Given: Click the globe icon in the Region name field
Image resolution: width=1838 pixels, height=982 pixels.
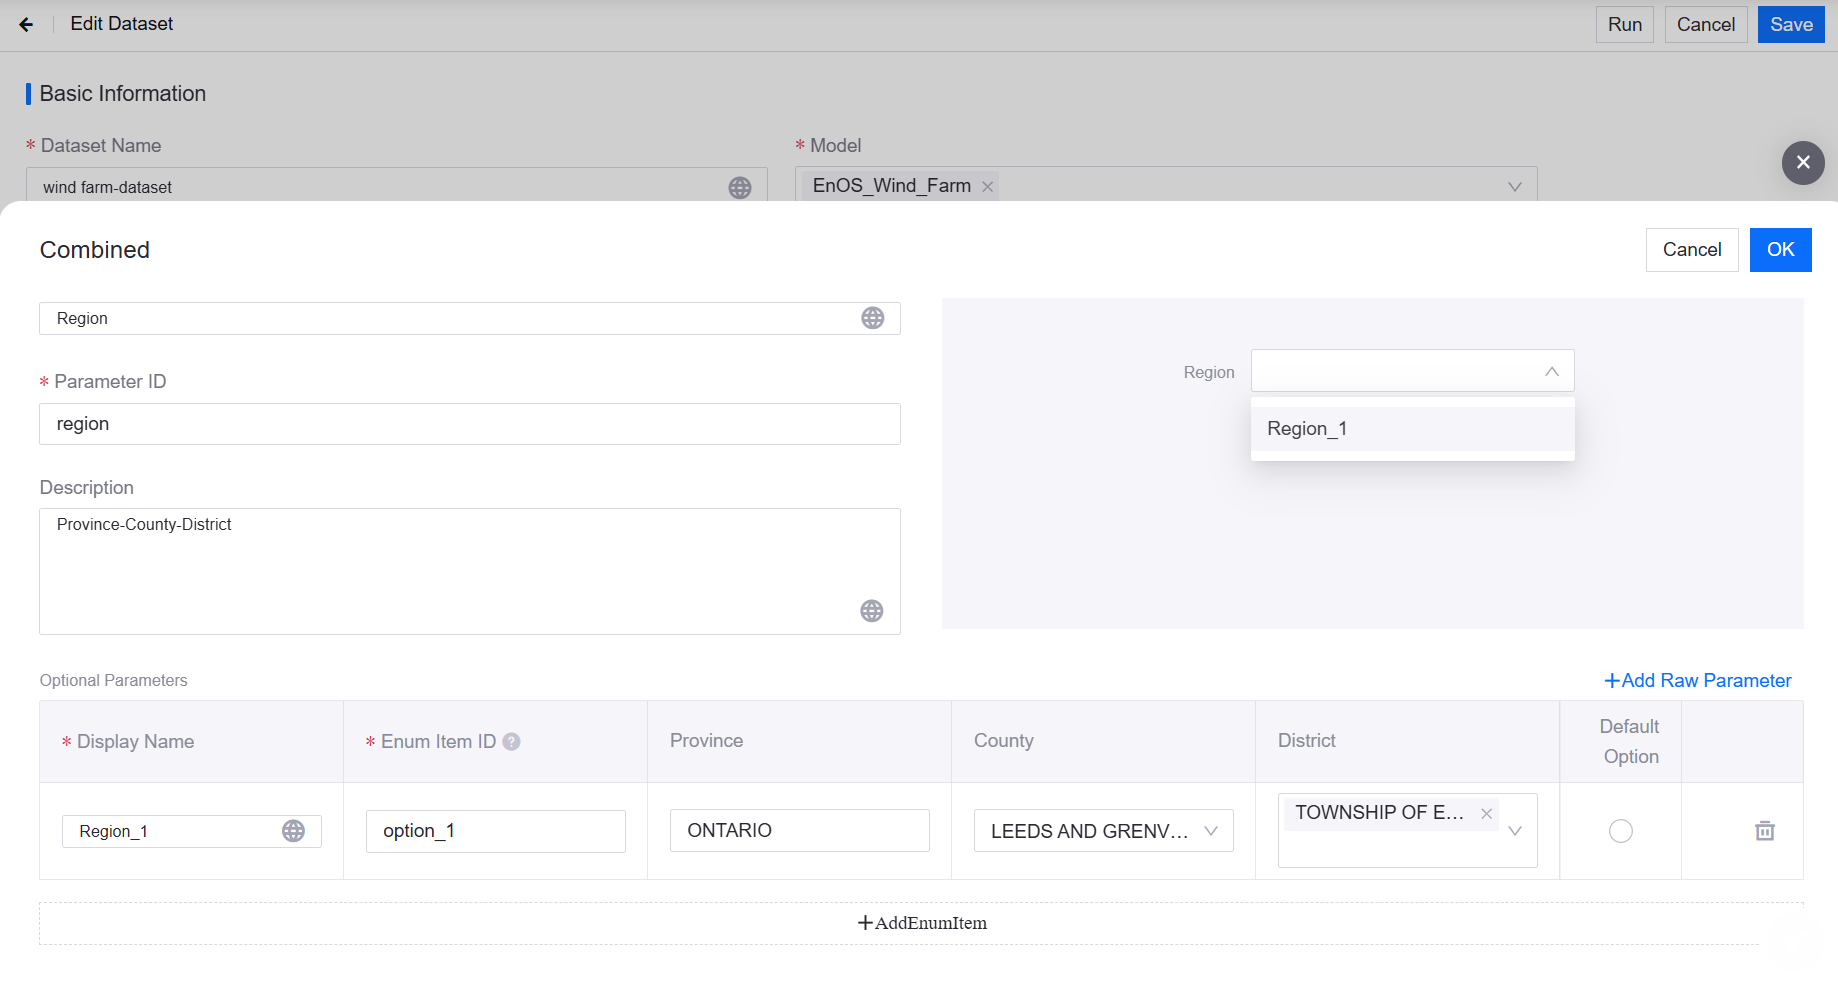Looking at the screenshot, I should [x=873, y=318].
